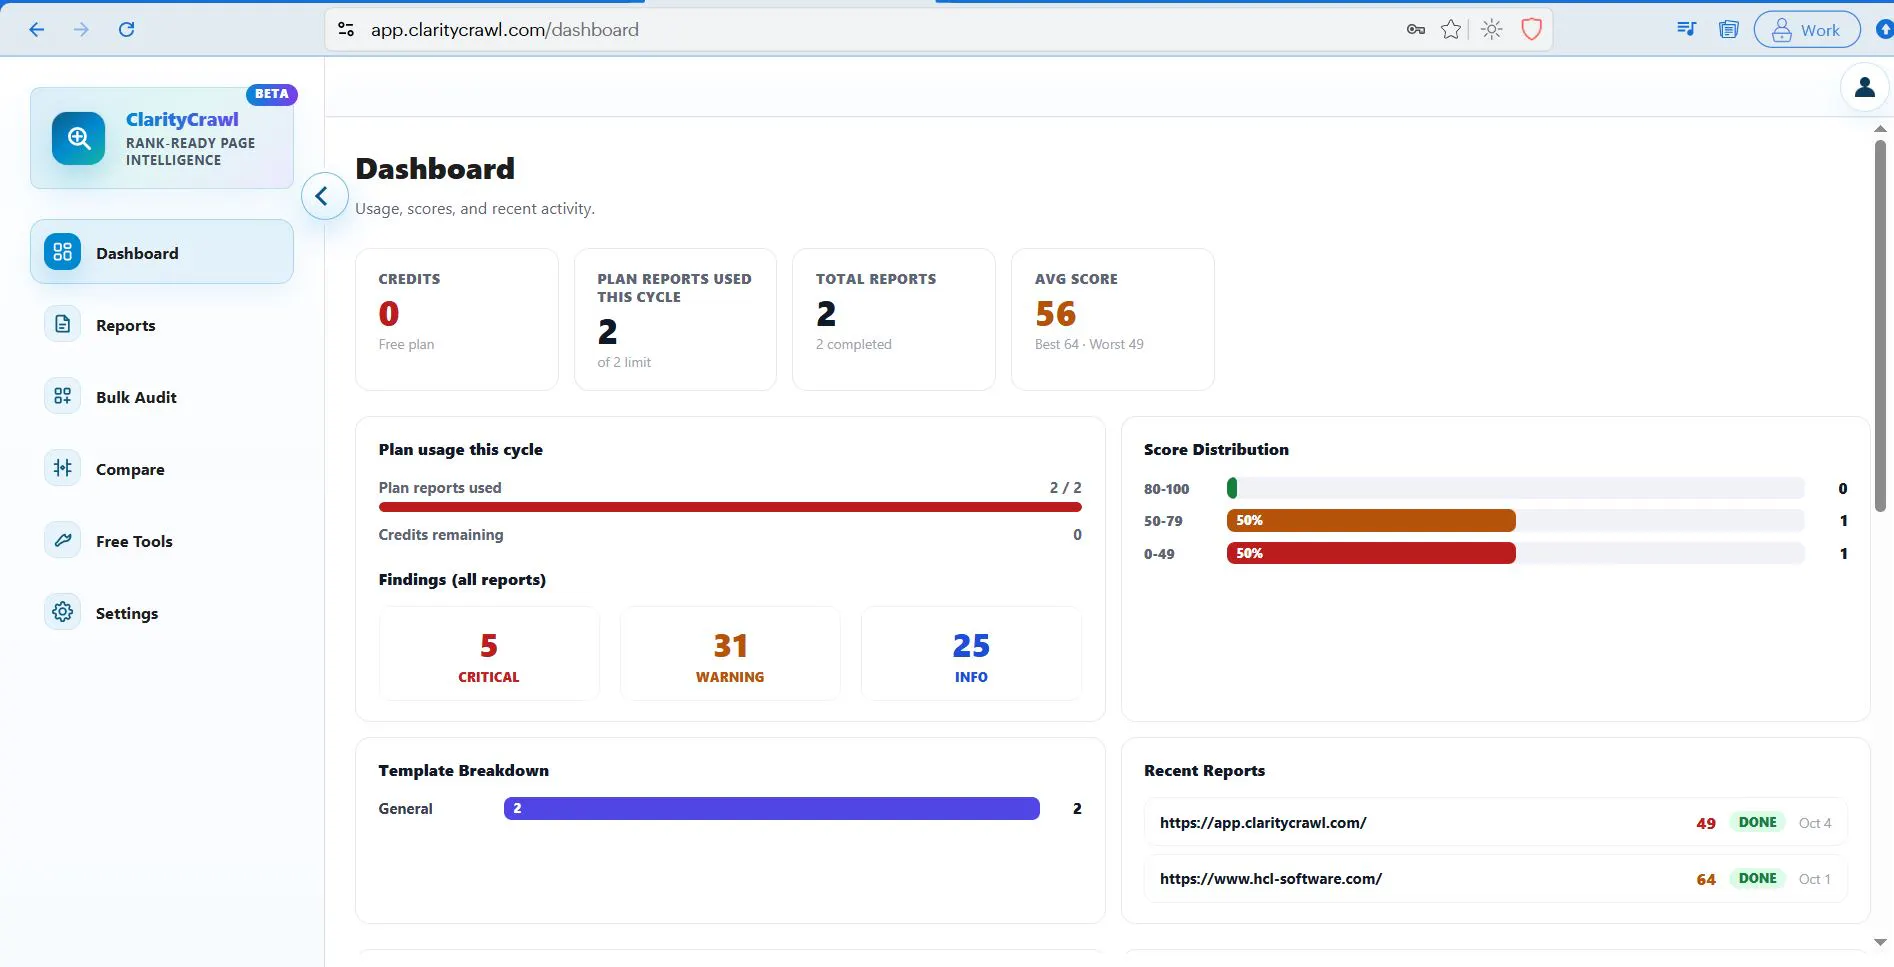Click the scrollbar up arrow
The height and width of the screenshot is (967, 1894).
(x=1880, y=129)
